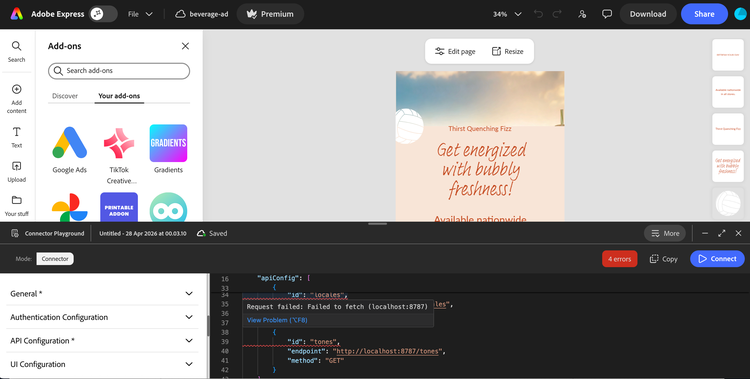Image resolution: width=750 pixels, height=379 pixels.
Task: Expand the UI Configuration section
Action: pyautogui.click(x=102, y=364)
